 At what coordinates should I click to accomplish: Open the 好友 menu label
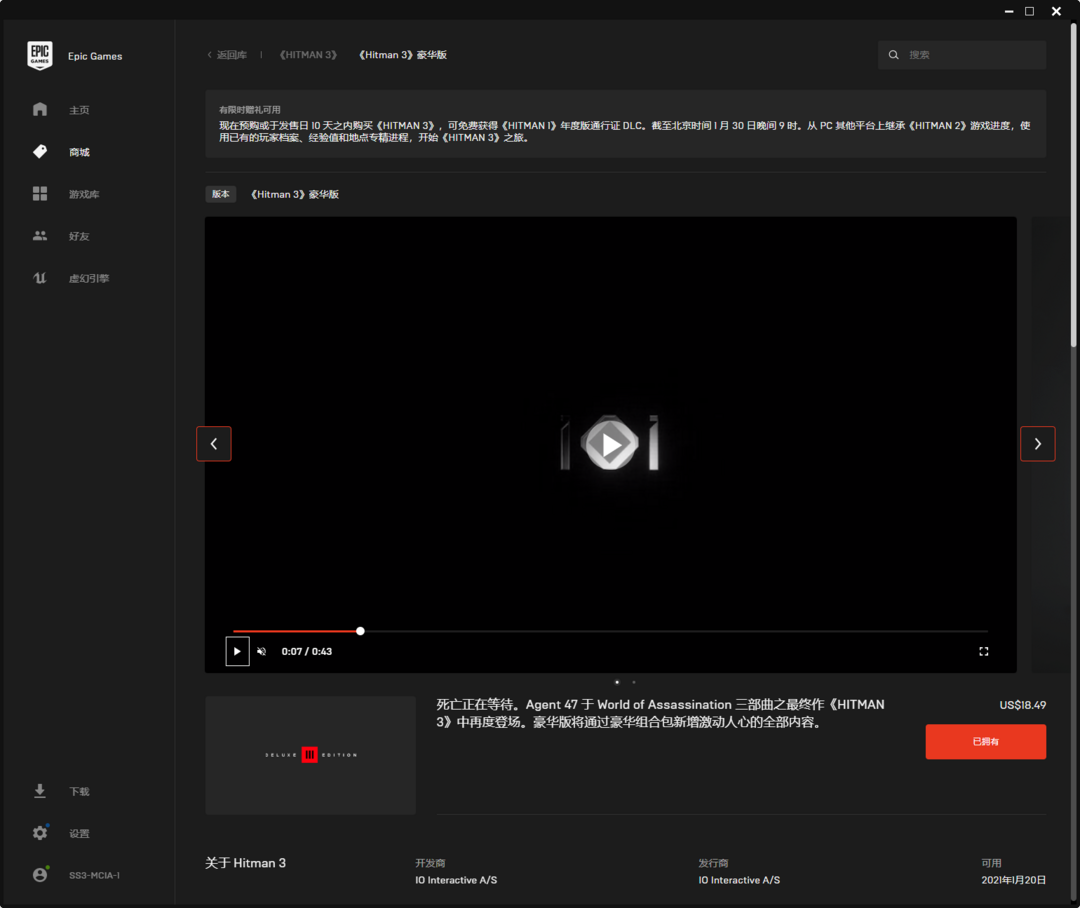pos(79,236)
